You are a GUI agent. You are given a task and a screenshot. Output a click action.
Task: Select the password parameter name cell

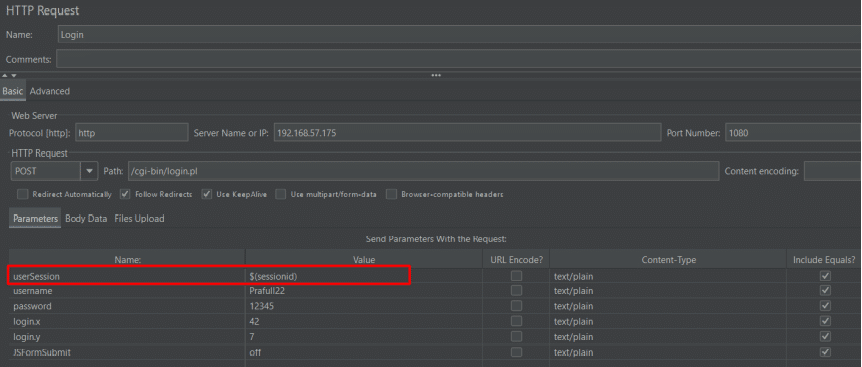coord(127,306)
